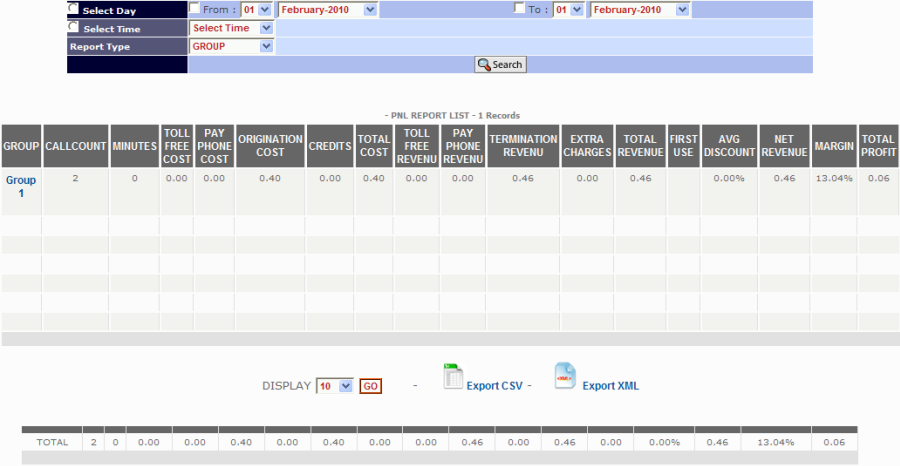Click the TERMINATION REVENU column header

pos(523,146)
